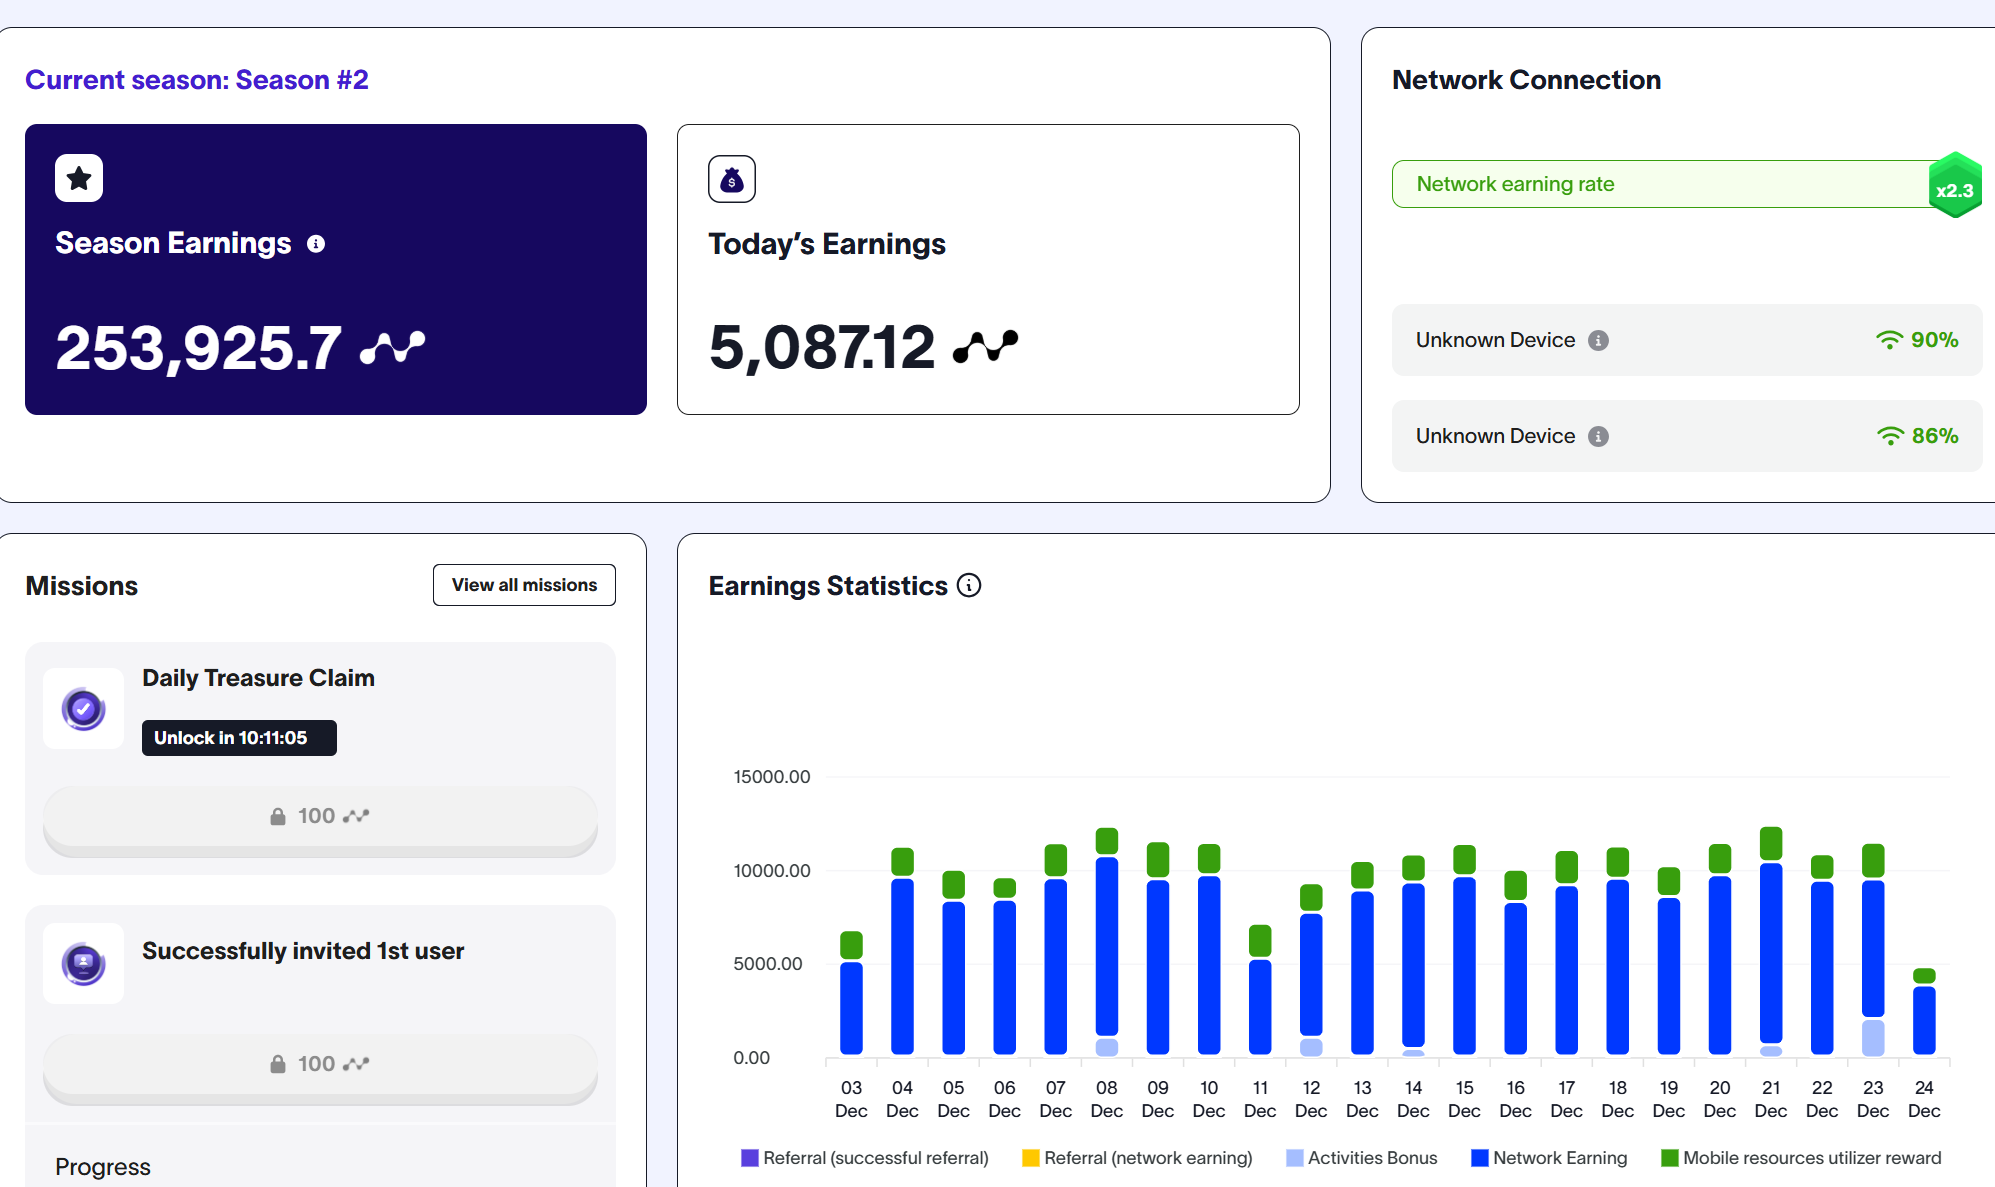Open View all missions
Viewport: 1995px width, 1187px height.
(524, 585)
